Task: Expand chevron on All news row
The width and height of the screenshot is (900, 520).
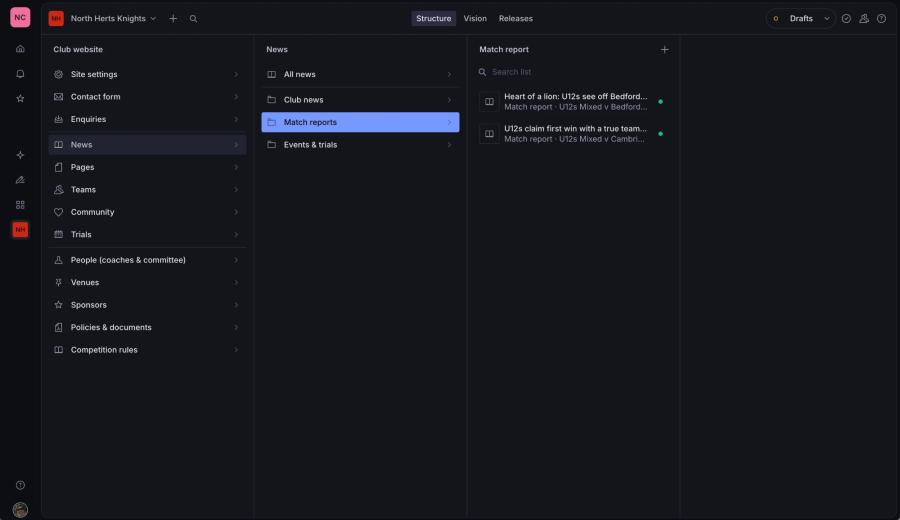Action: (449, 74)
